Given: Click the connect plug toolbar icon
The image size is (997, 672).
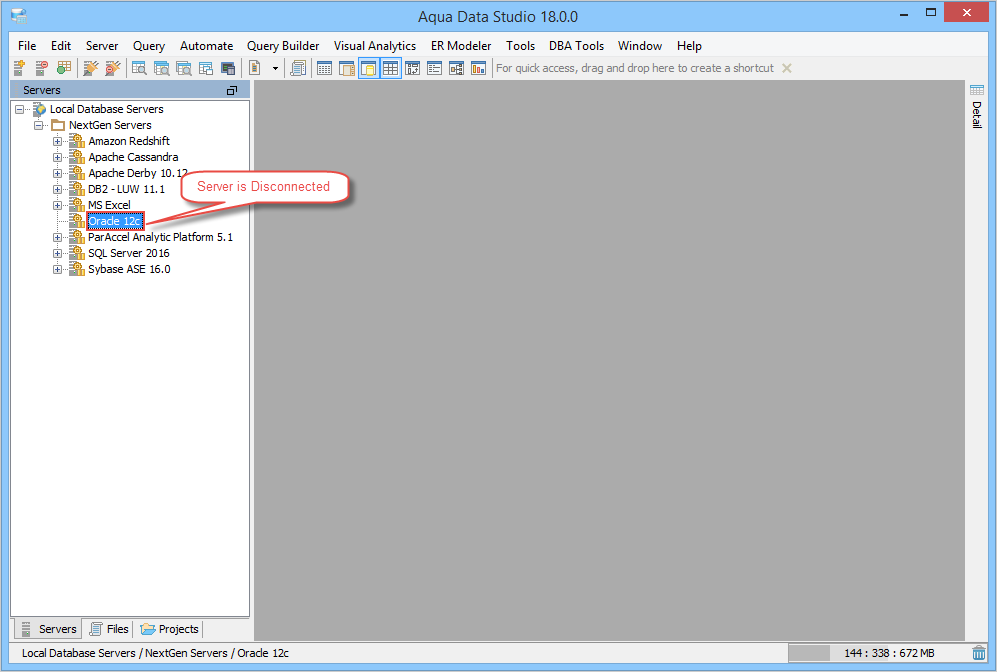Looking at the screenshot, I should 91,68.
